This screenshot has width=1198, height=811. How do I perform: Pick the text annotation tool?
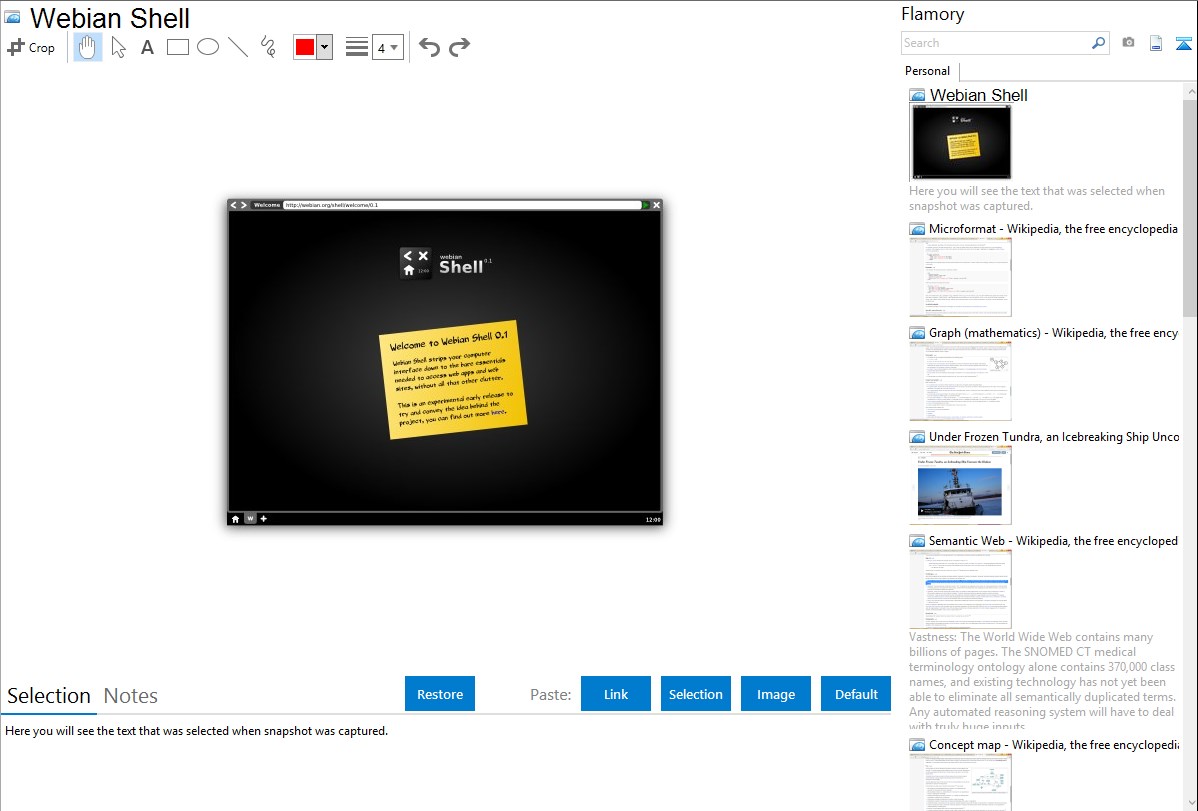coord(147,47)
